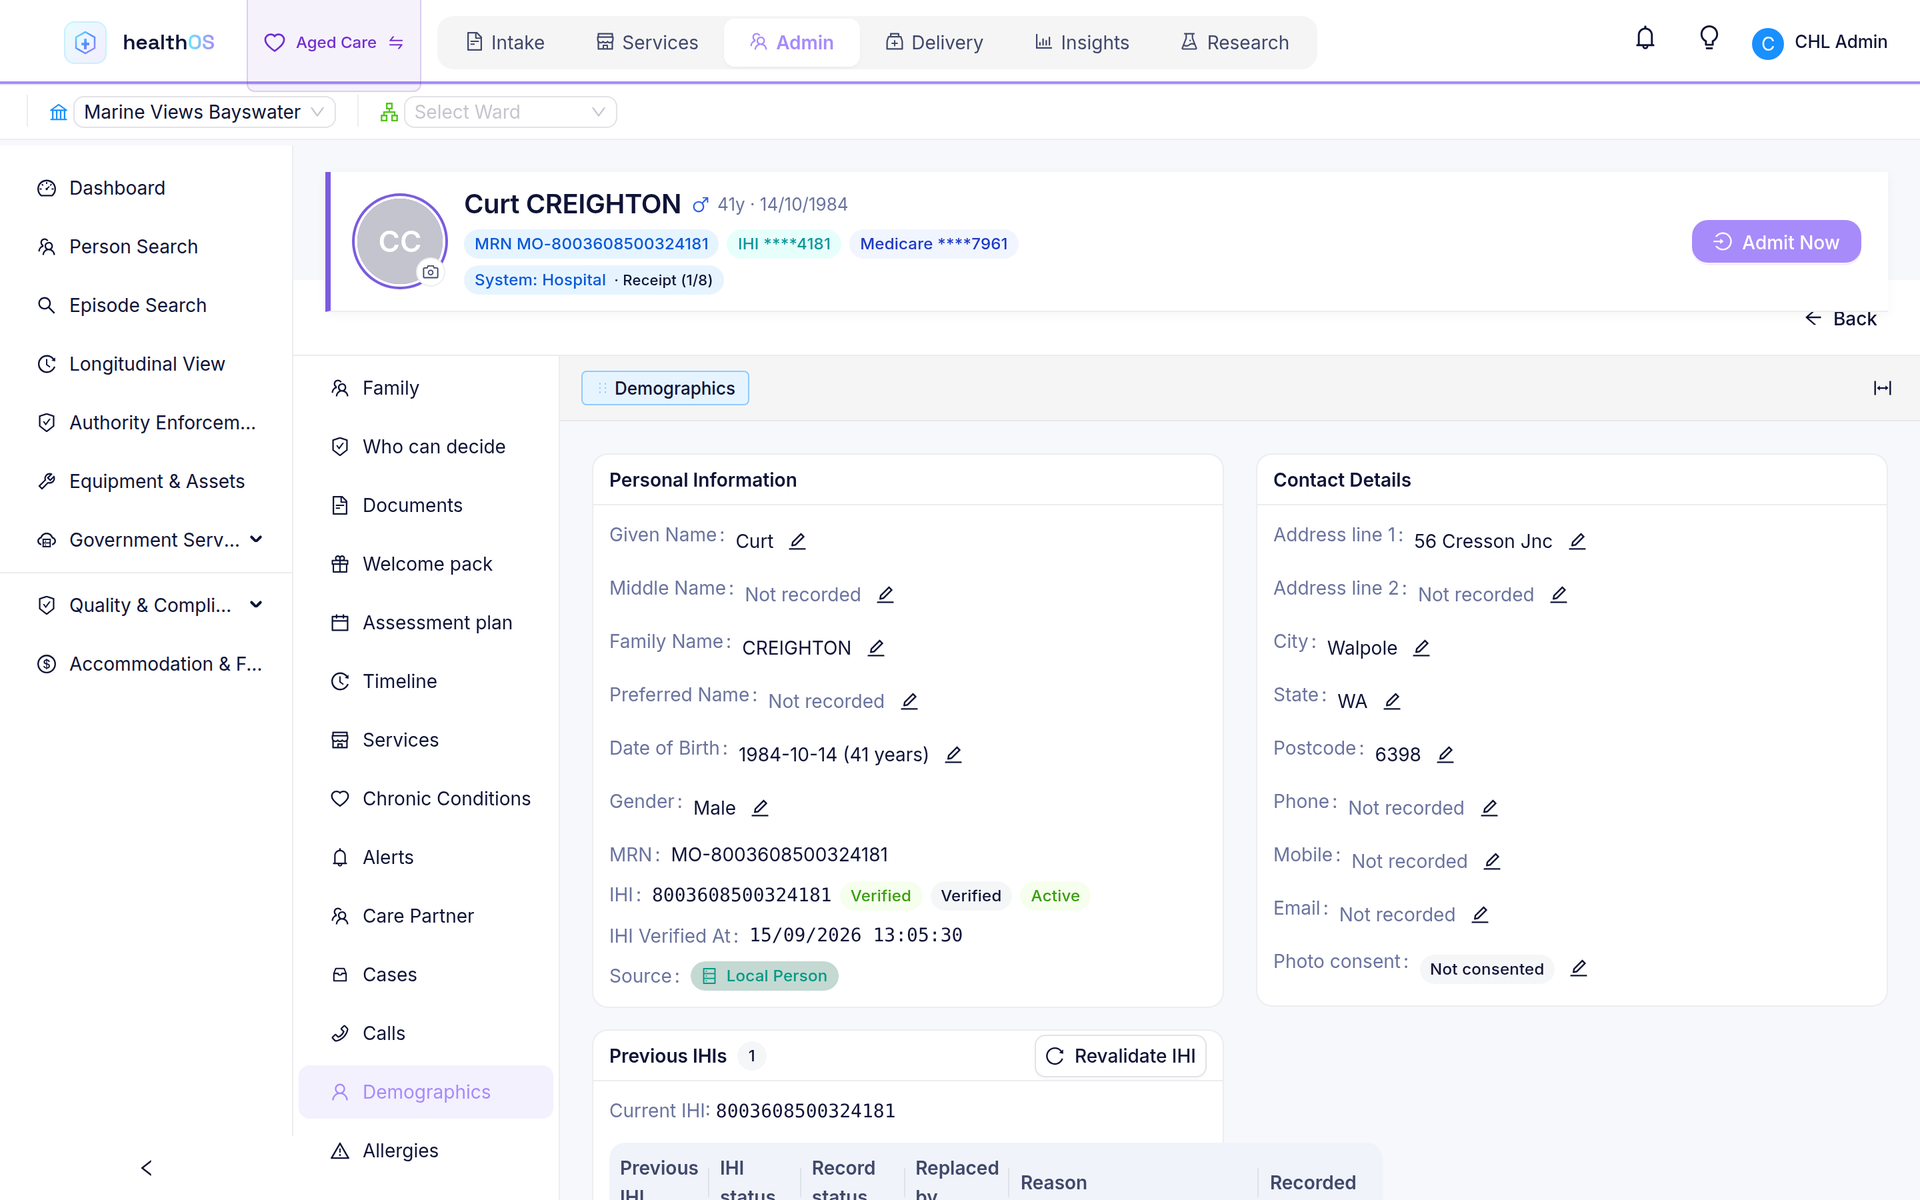Open Marine Views Bayswater facility dropdown
This screenshot has height=1200, width=1920.
pos(204,112)
